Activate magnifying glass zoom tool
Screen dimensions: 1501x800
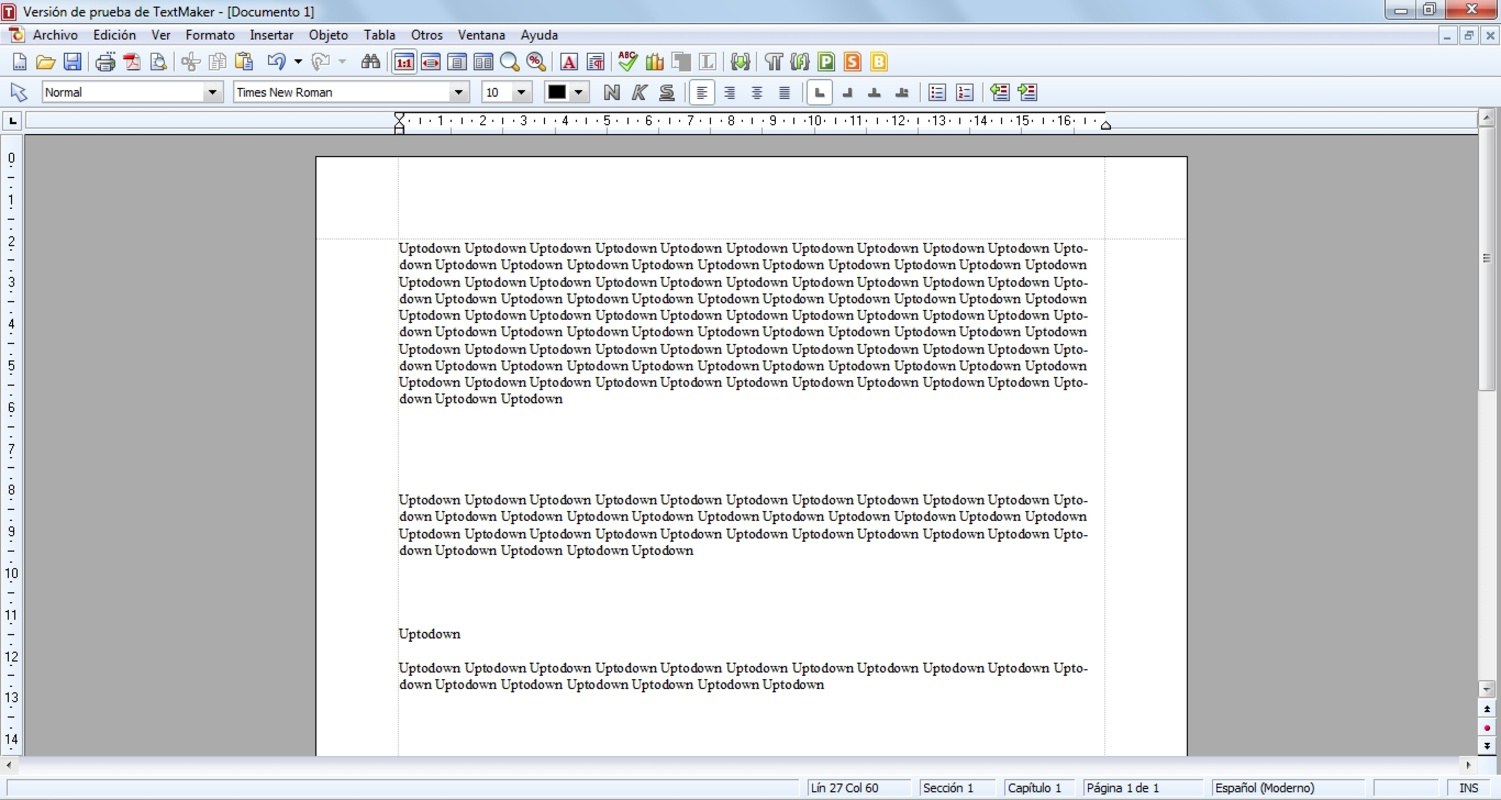pos(510,62)
